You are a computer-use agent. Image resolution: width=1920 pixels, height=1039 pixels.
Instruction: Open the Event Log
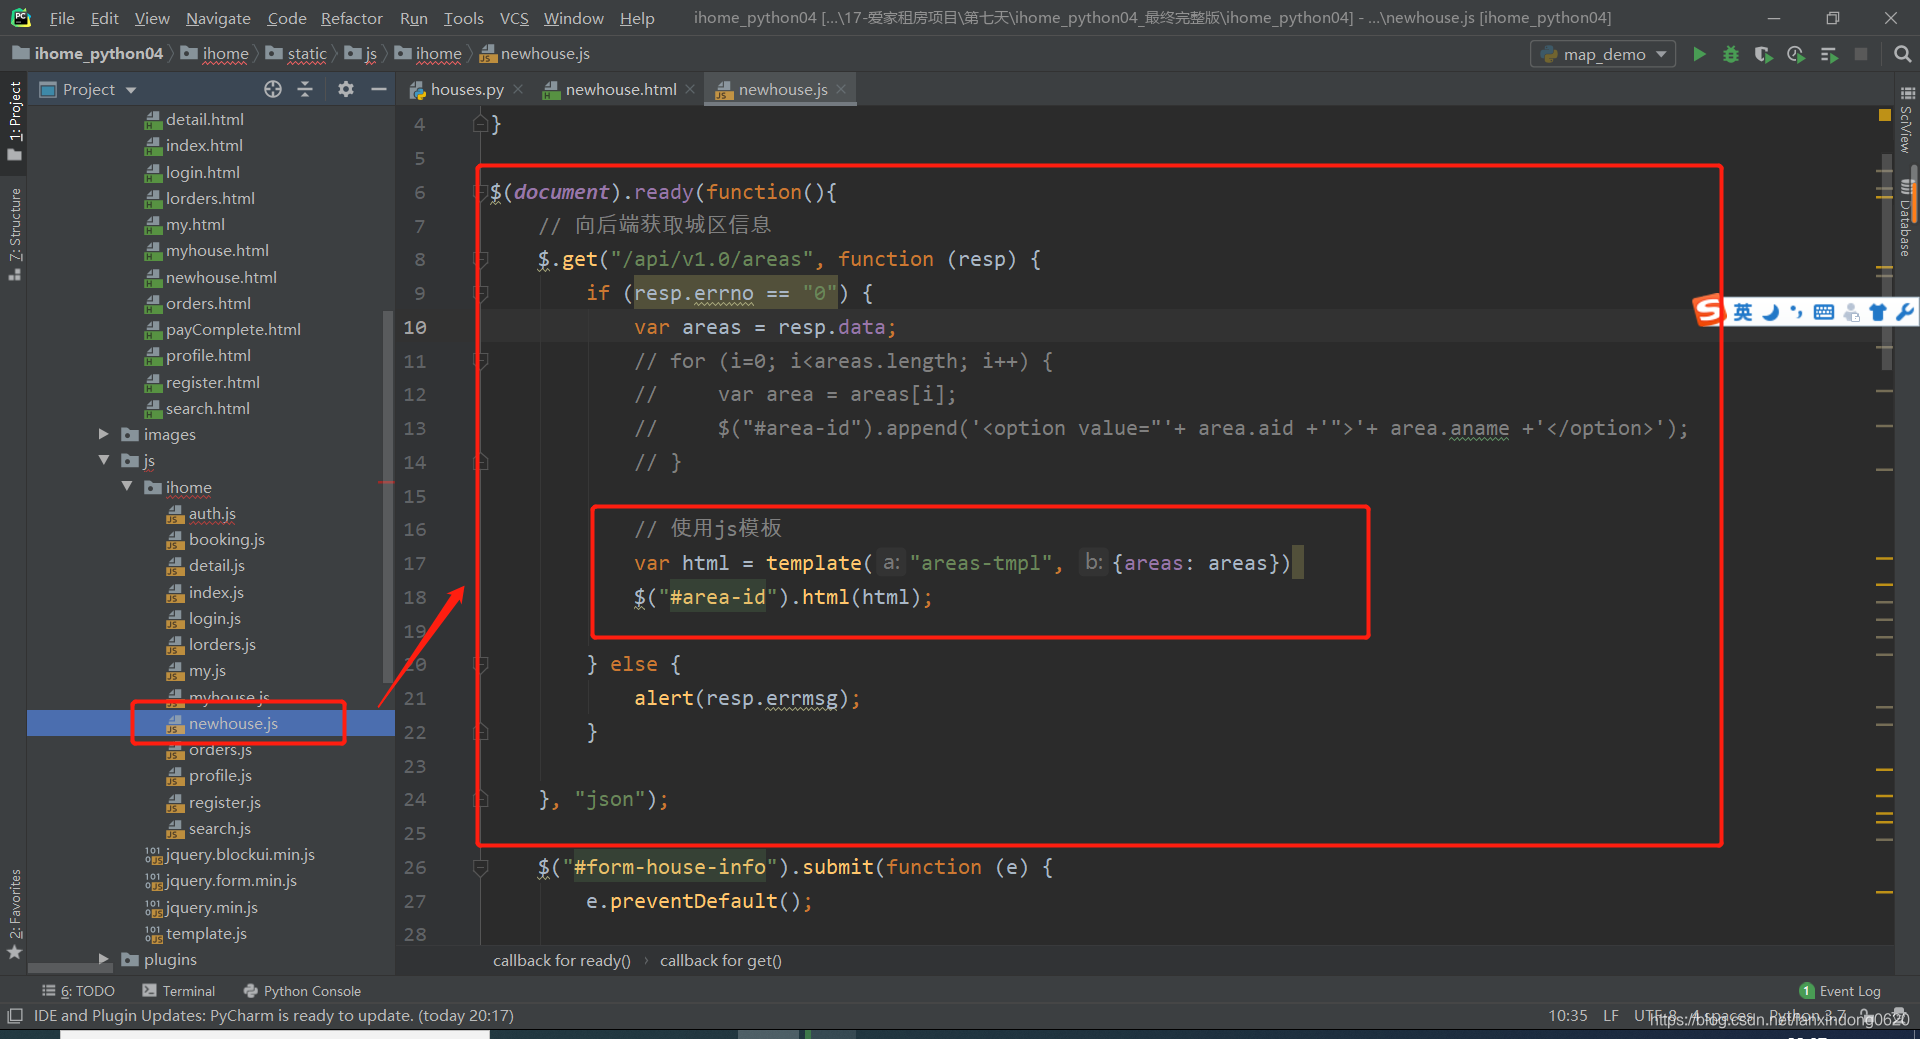point(1840,991)
